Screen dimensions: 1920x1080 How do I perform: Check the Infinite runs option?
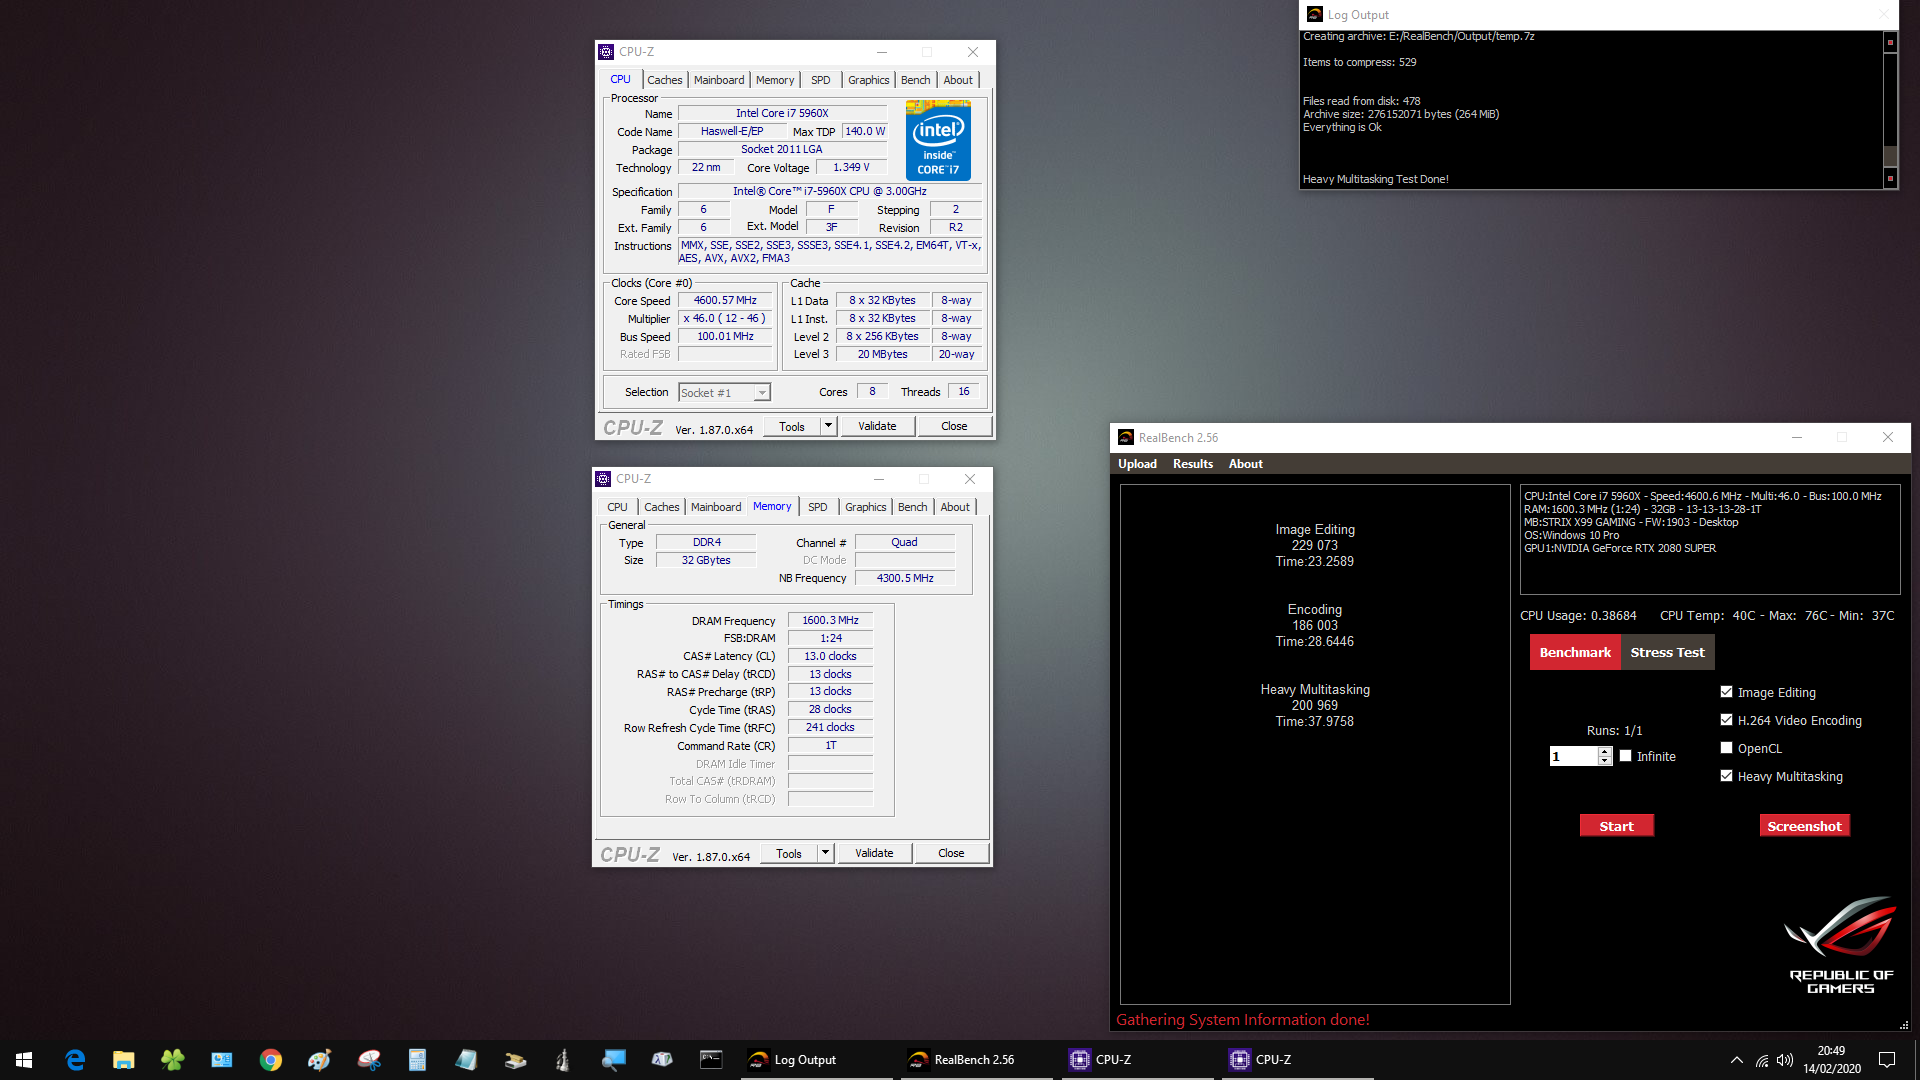pos(1625,756)
